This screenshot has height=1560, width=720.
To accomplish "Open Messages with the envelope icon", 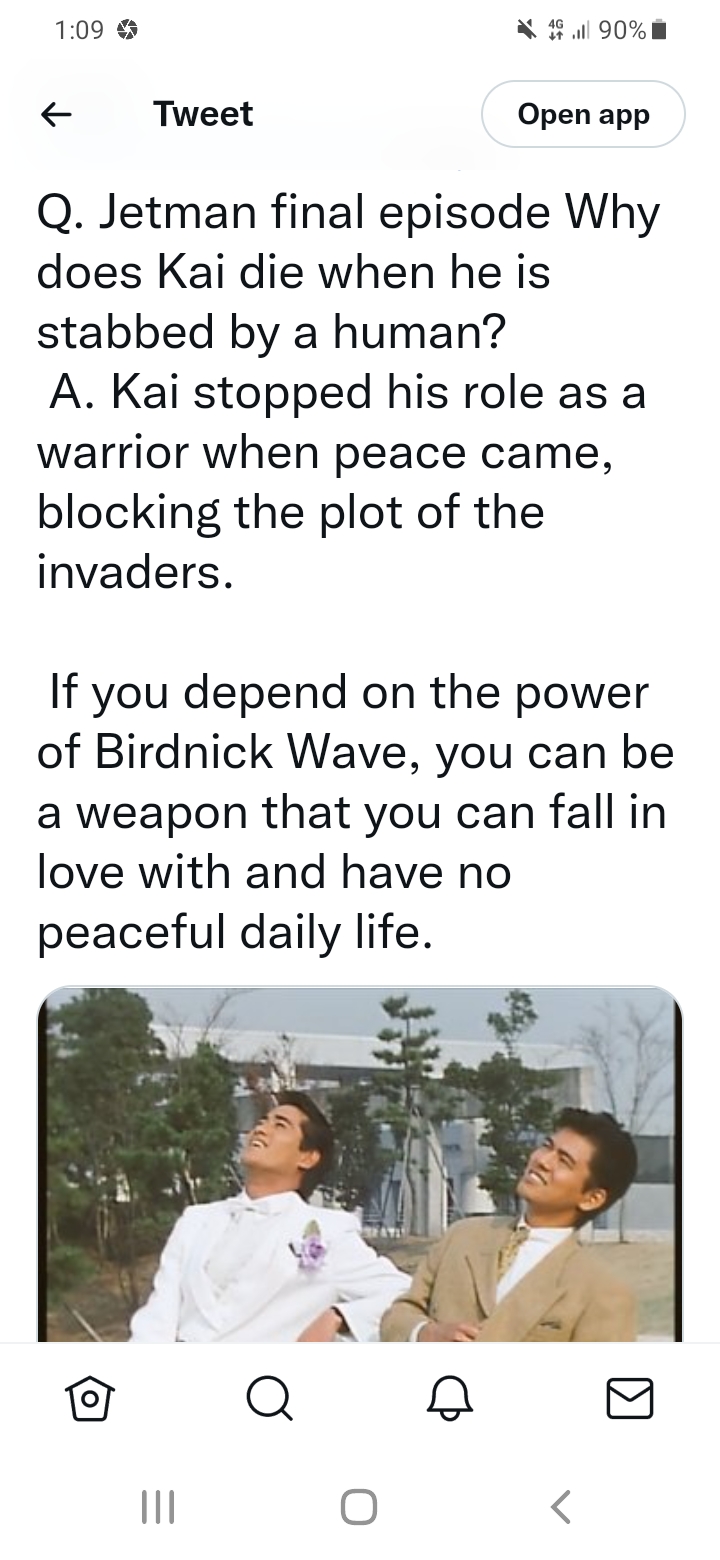I will click(631, 1397).
